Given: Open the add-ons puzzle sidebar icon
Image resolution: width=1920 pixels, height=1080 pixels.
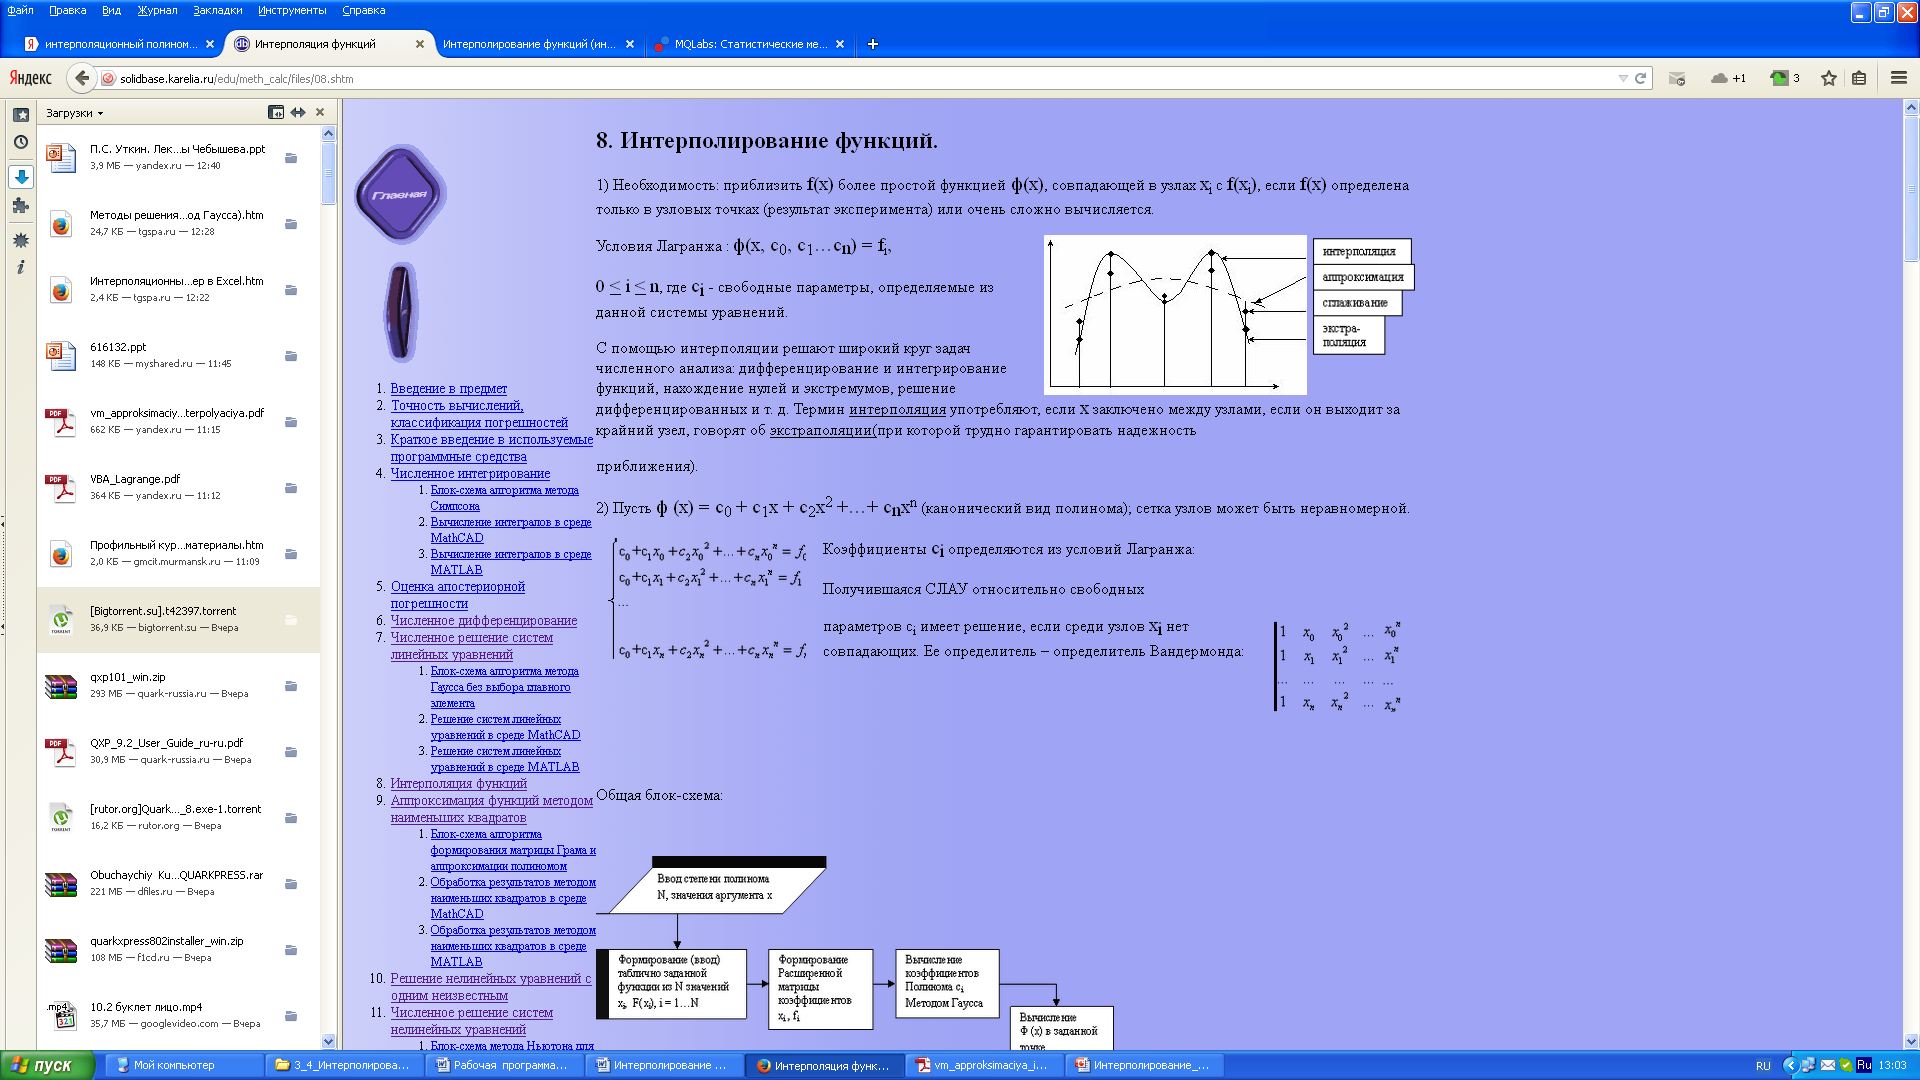Looking at the screenshot, I should [20, 206].
